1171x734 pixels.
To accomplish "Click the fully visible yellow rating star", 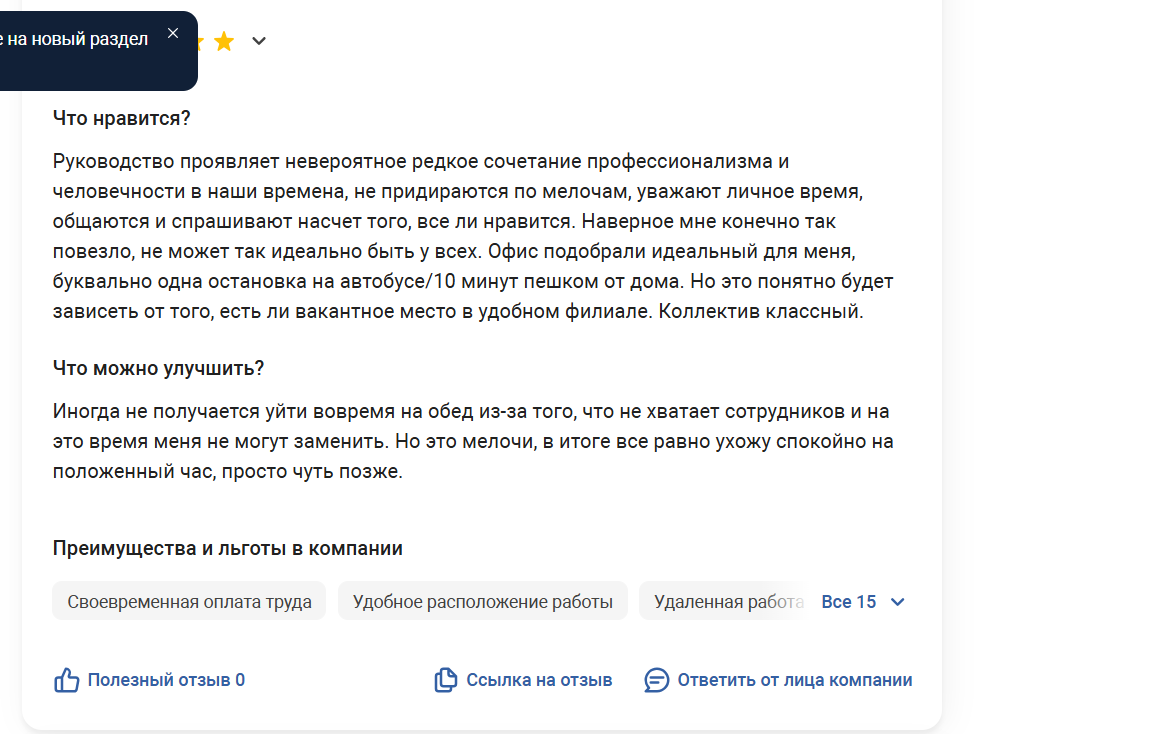I will [224, 42].
